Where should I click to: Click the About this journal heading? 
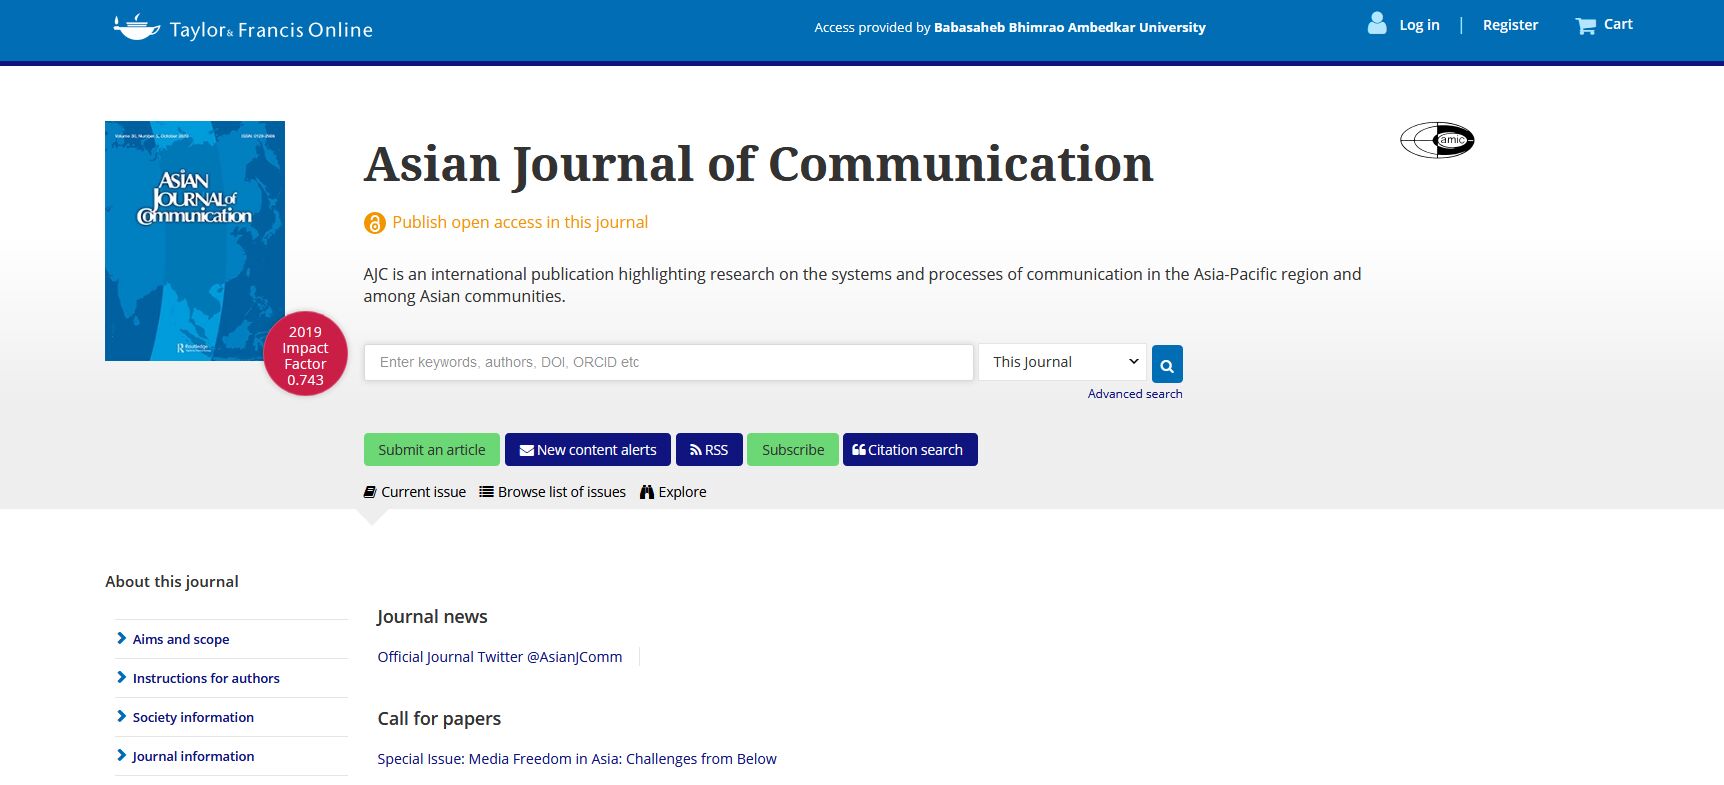pos(172,582)
